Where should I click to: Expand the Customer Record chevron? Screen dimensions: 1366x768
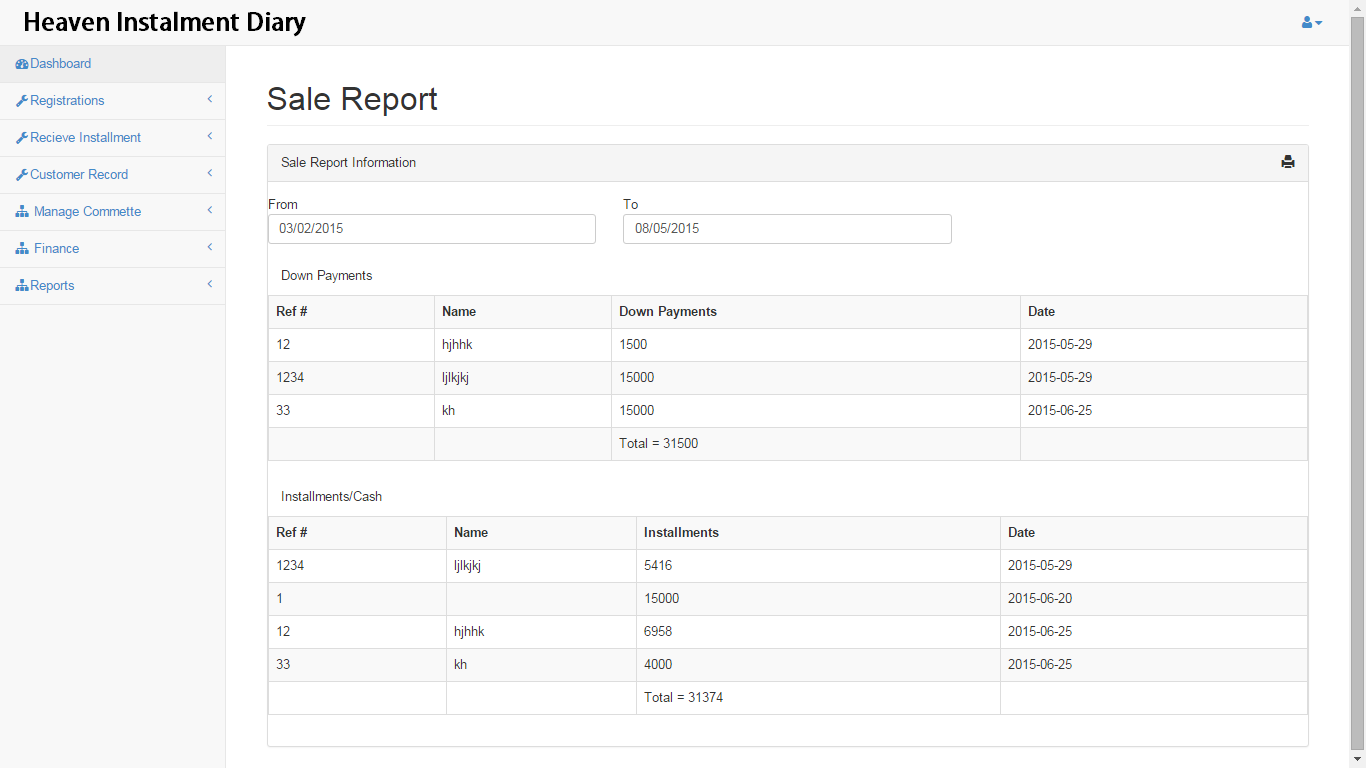pos(210,173)
